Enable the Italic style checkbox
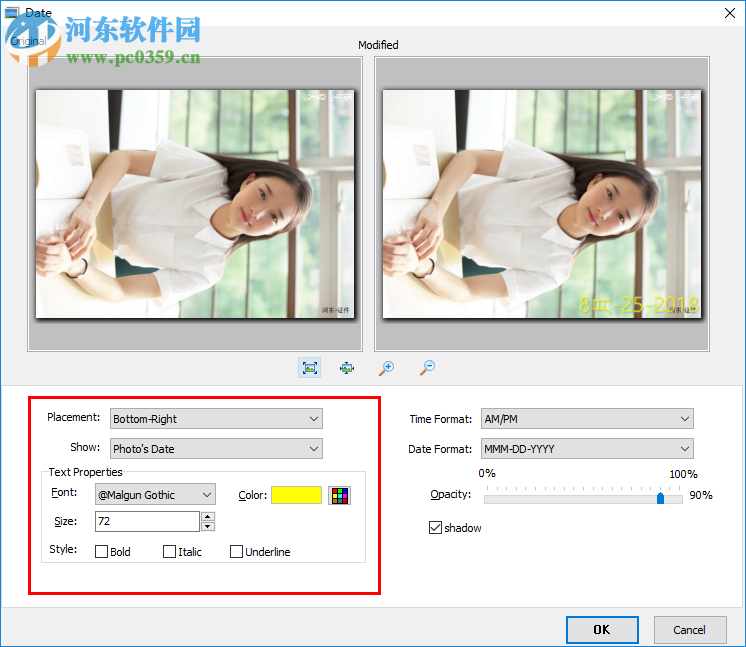This screenshot has width=746, height=647. pyautogui.click(x=169, y=552)
